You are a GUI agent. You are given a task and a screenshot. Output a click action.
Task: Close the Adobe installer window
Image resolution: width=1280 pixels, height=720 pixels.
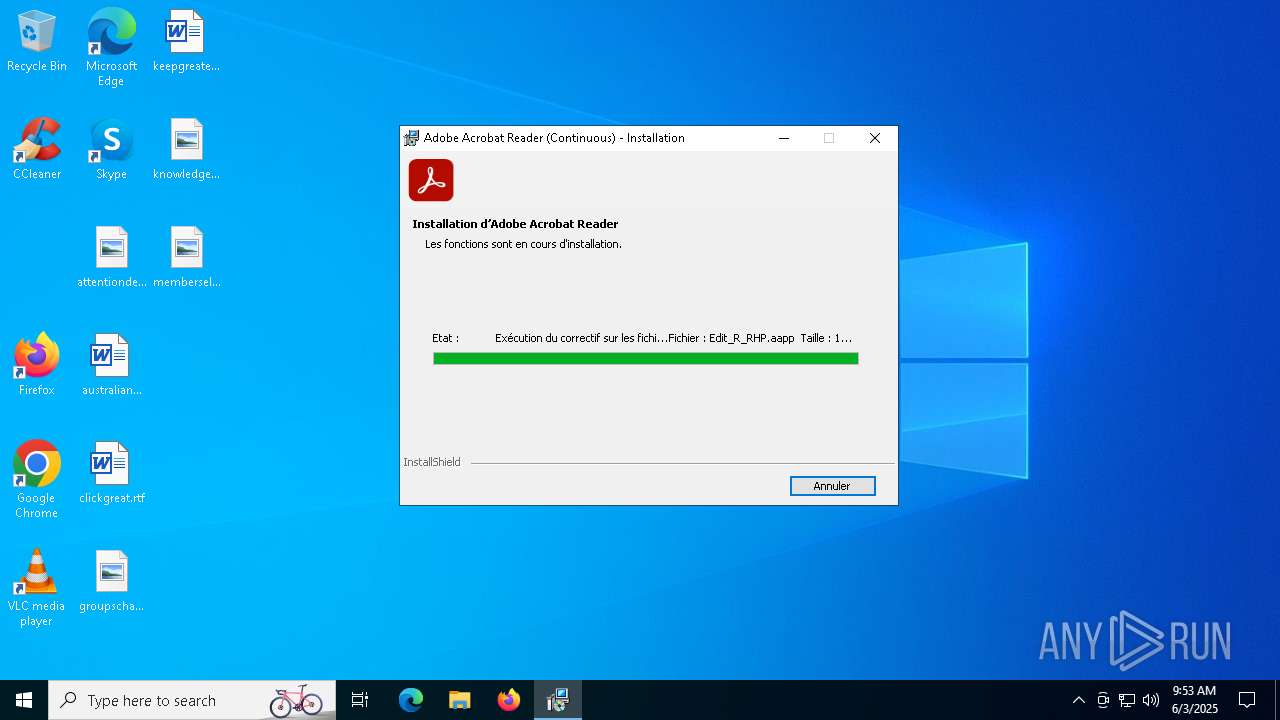875,138
